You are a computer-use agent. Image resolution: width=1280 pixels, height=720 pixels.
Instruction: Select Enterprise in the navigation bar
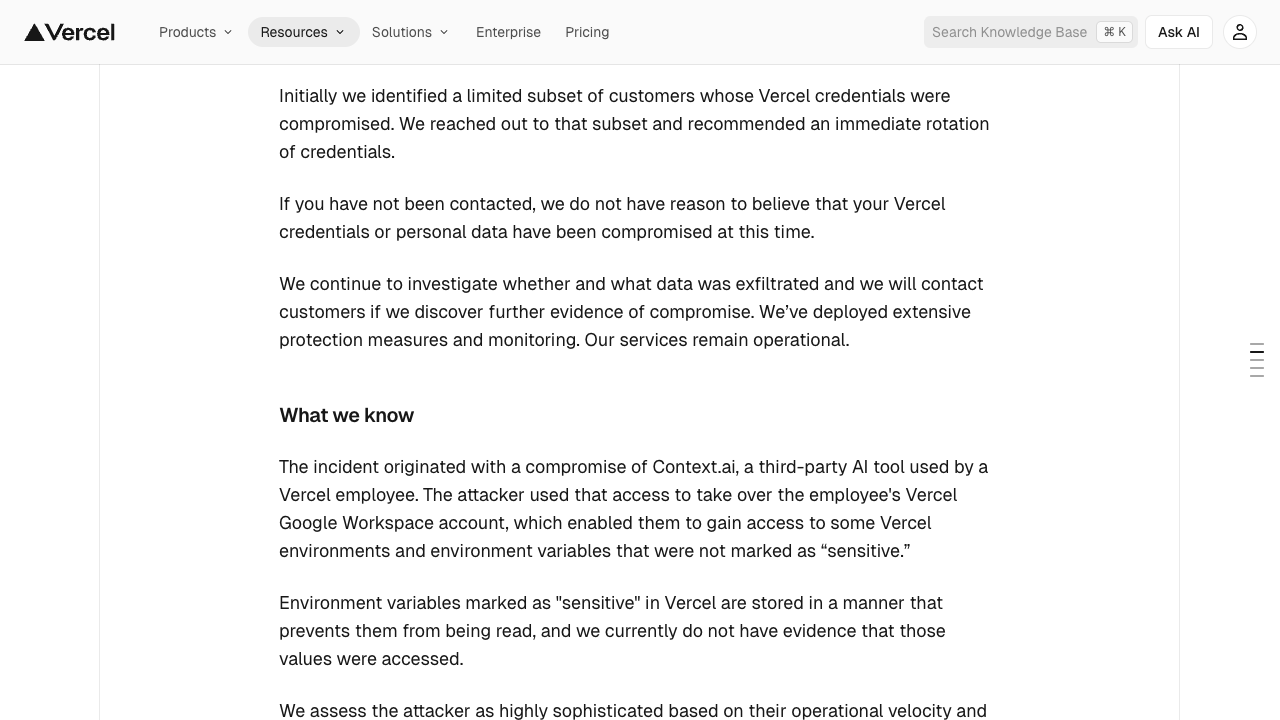[x=508, y=32]
